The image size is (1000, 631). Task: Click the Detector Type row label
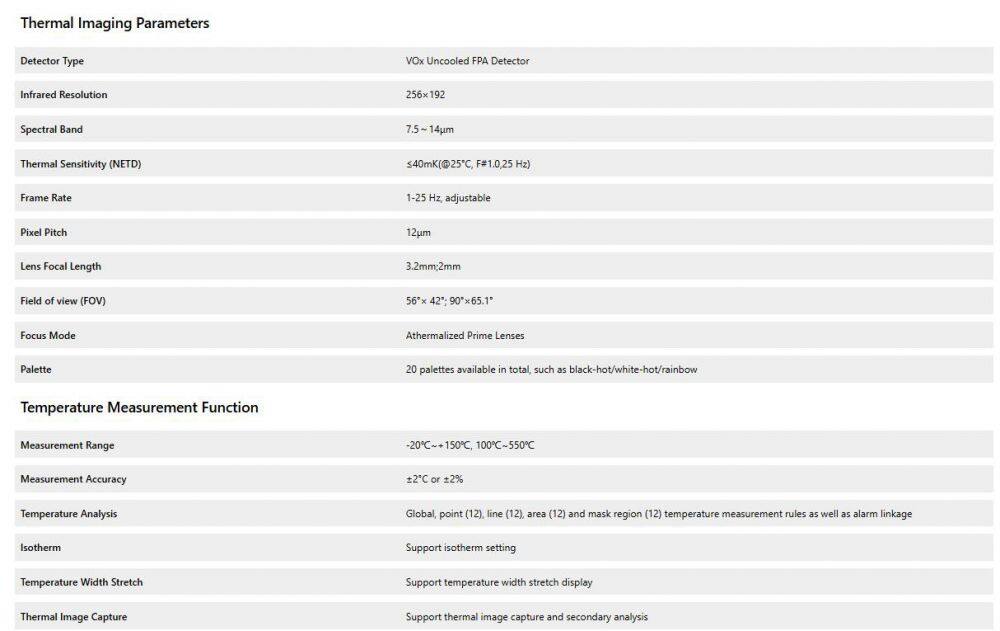pos(52,61)
